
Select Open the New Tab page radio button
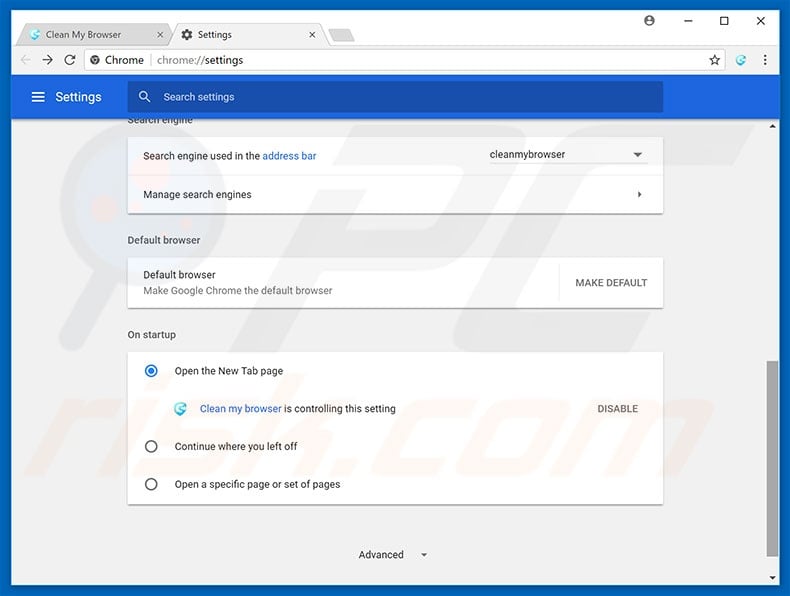151,371
